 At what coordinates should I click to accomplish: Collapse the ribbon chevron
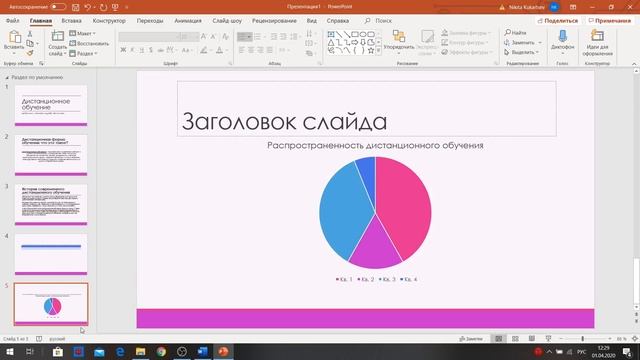[x=634, y=64]
